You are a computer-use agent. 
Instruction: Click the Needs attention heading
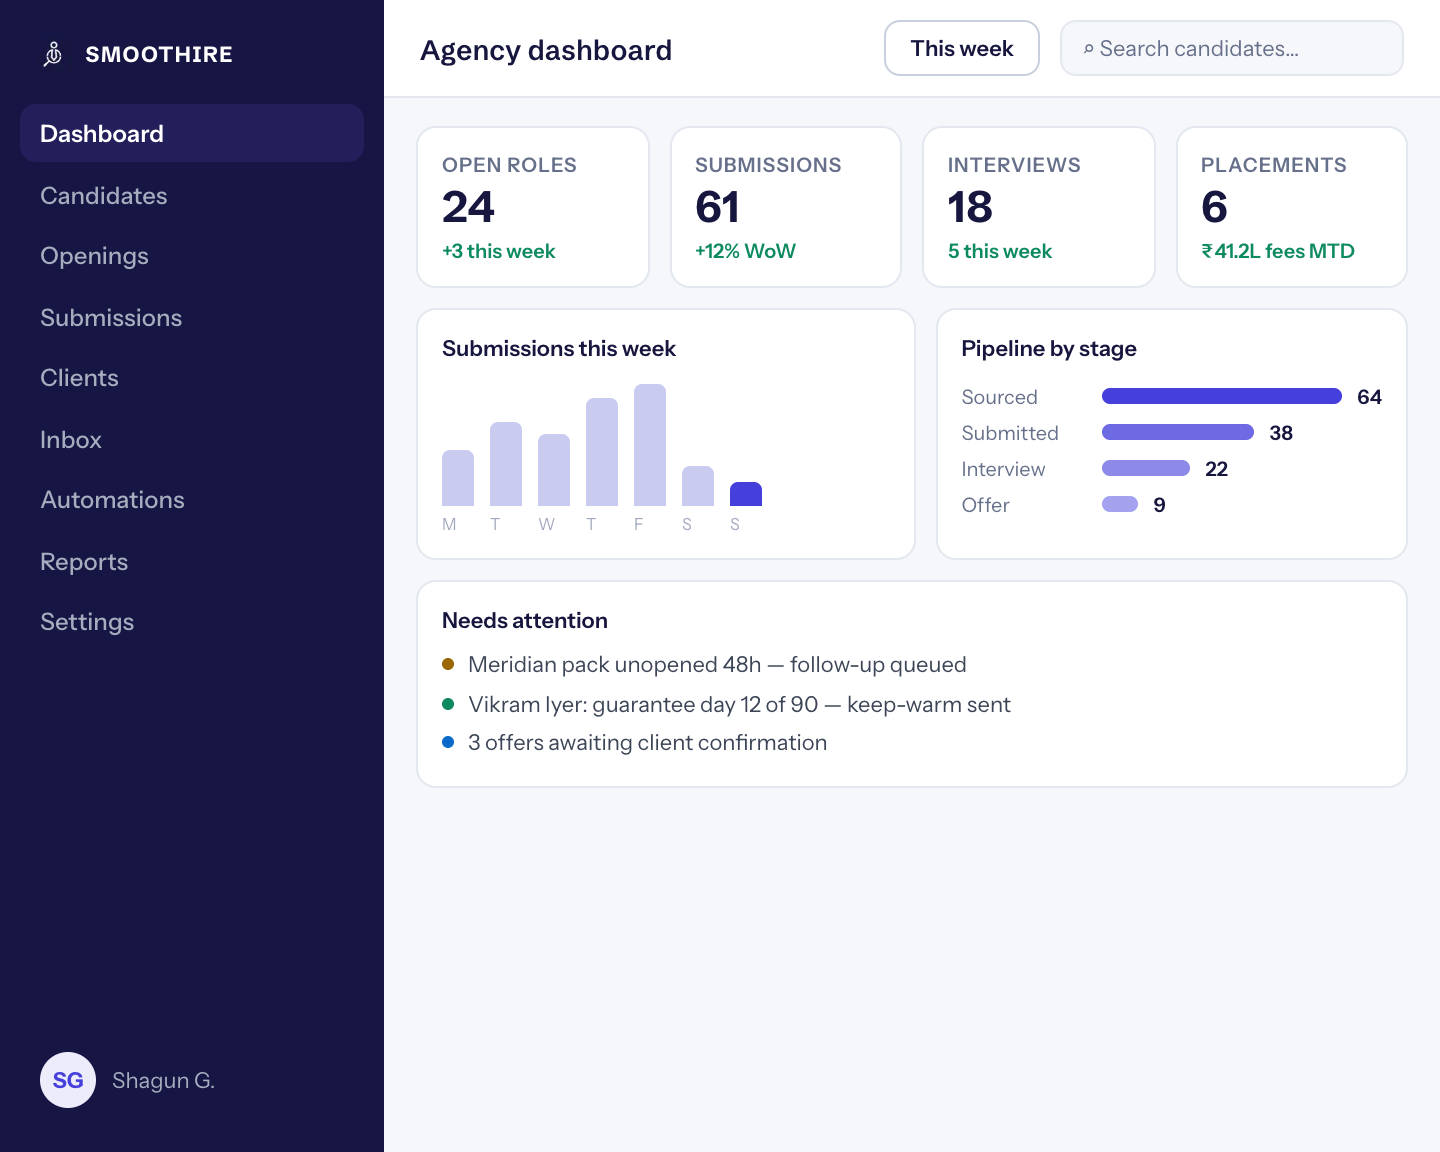point(525,620)
